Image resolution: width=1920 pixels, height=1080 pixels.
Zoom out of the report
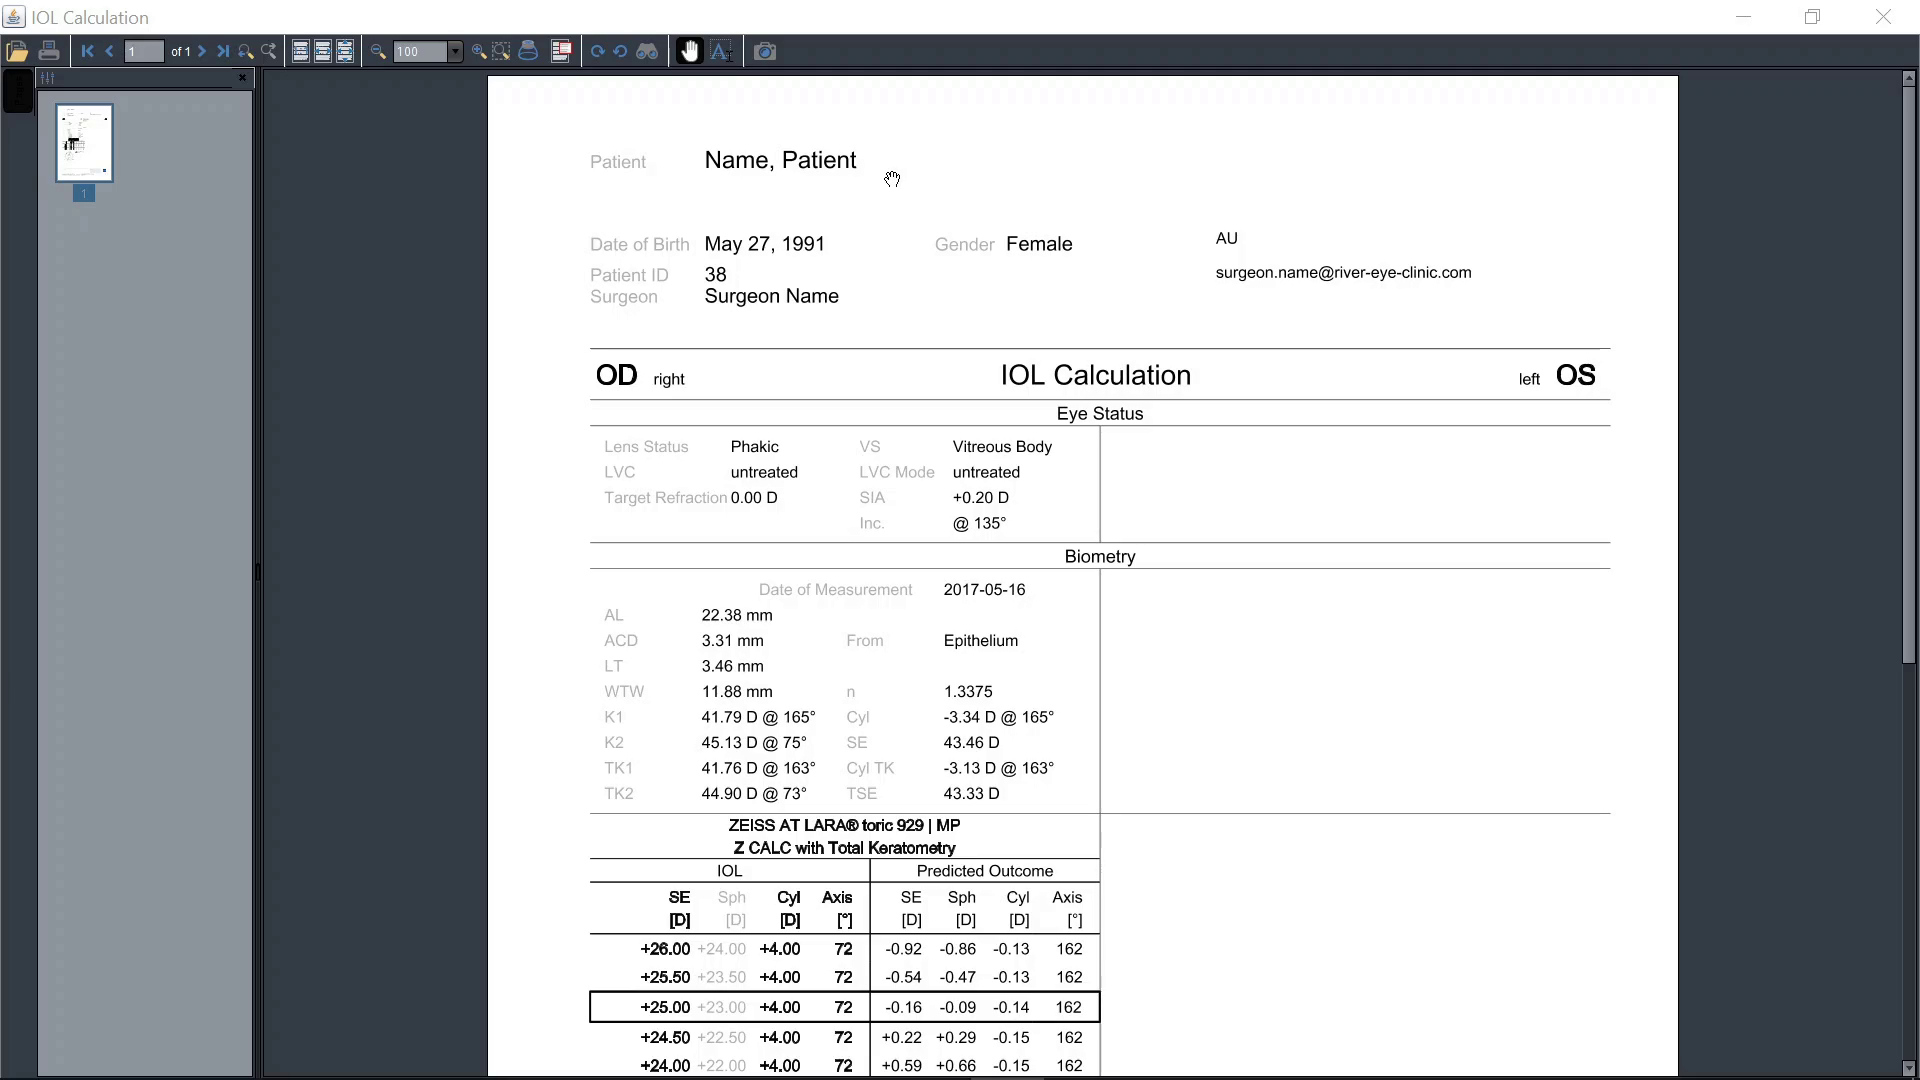[x=380, y=51]
